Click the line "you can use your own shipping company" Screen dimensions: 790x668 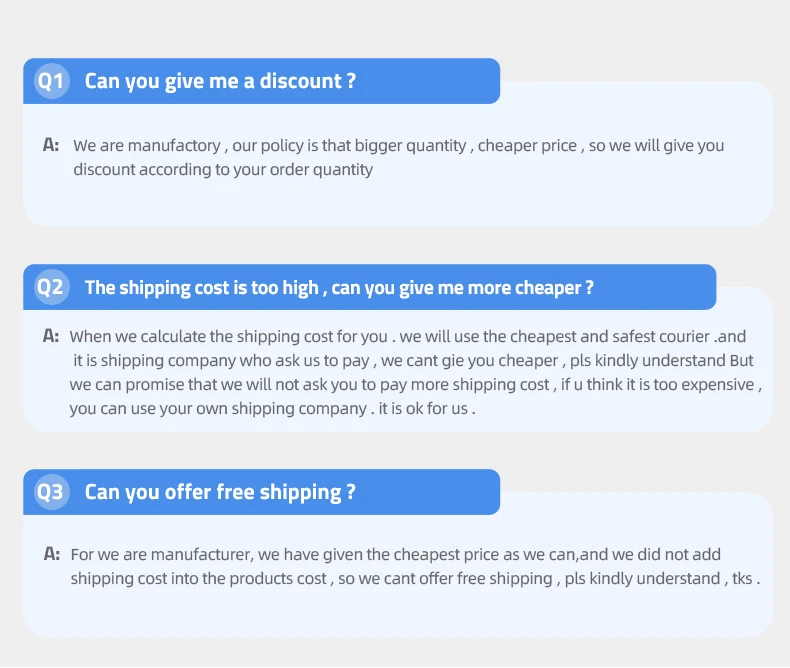coord(272,409)
